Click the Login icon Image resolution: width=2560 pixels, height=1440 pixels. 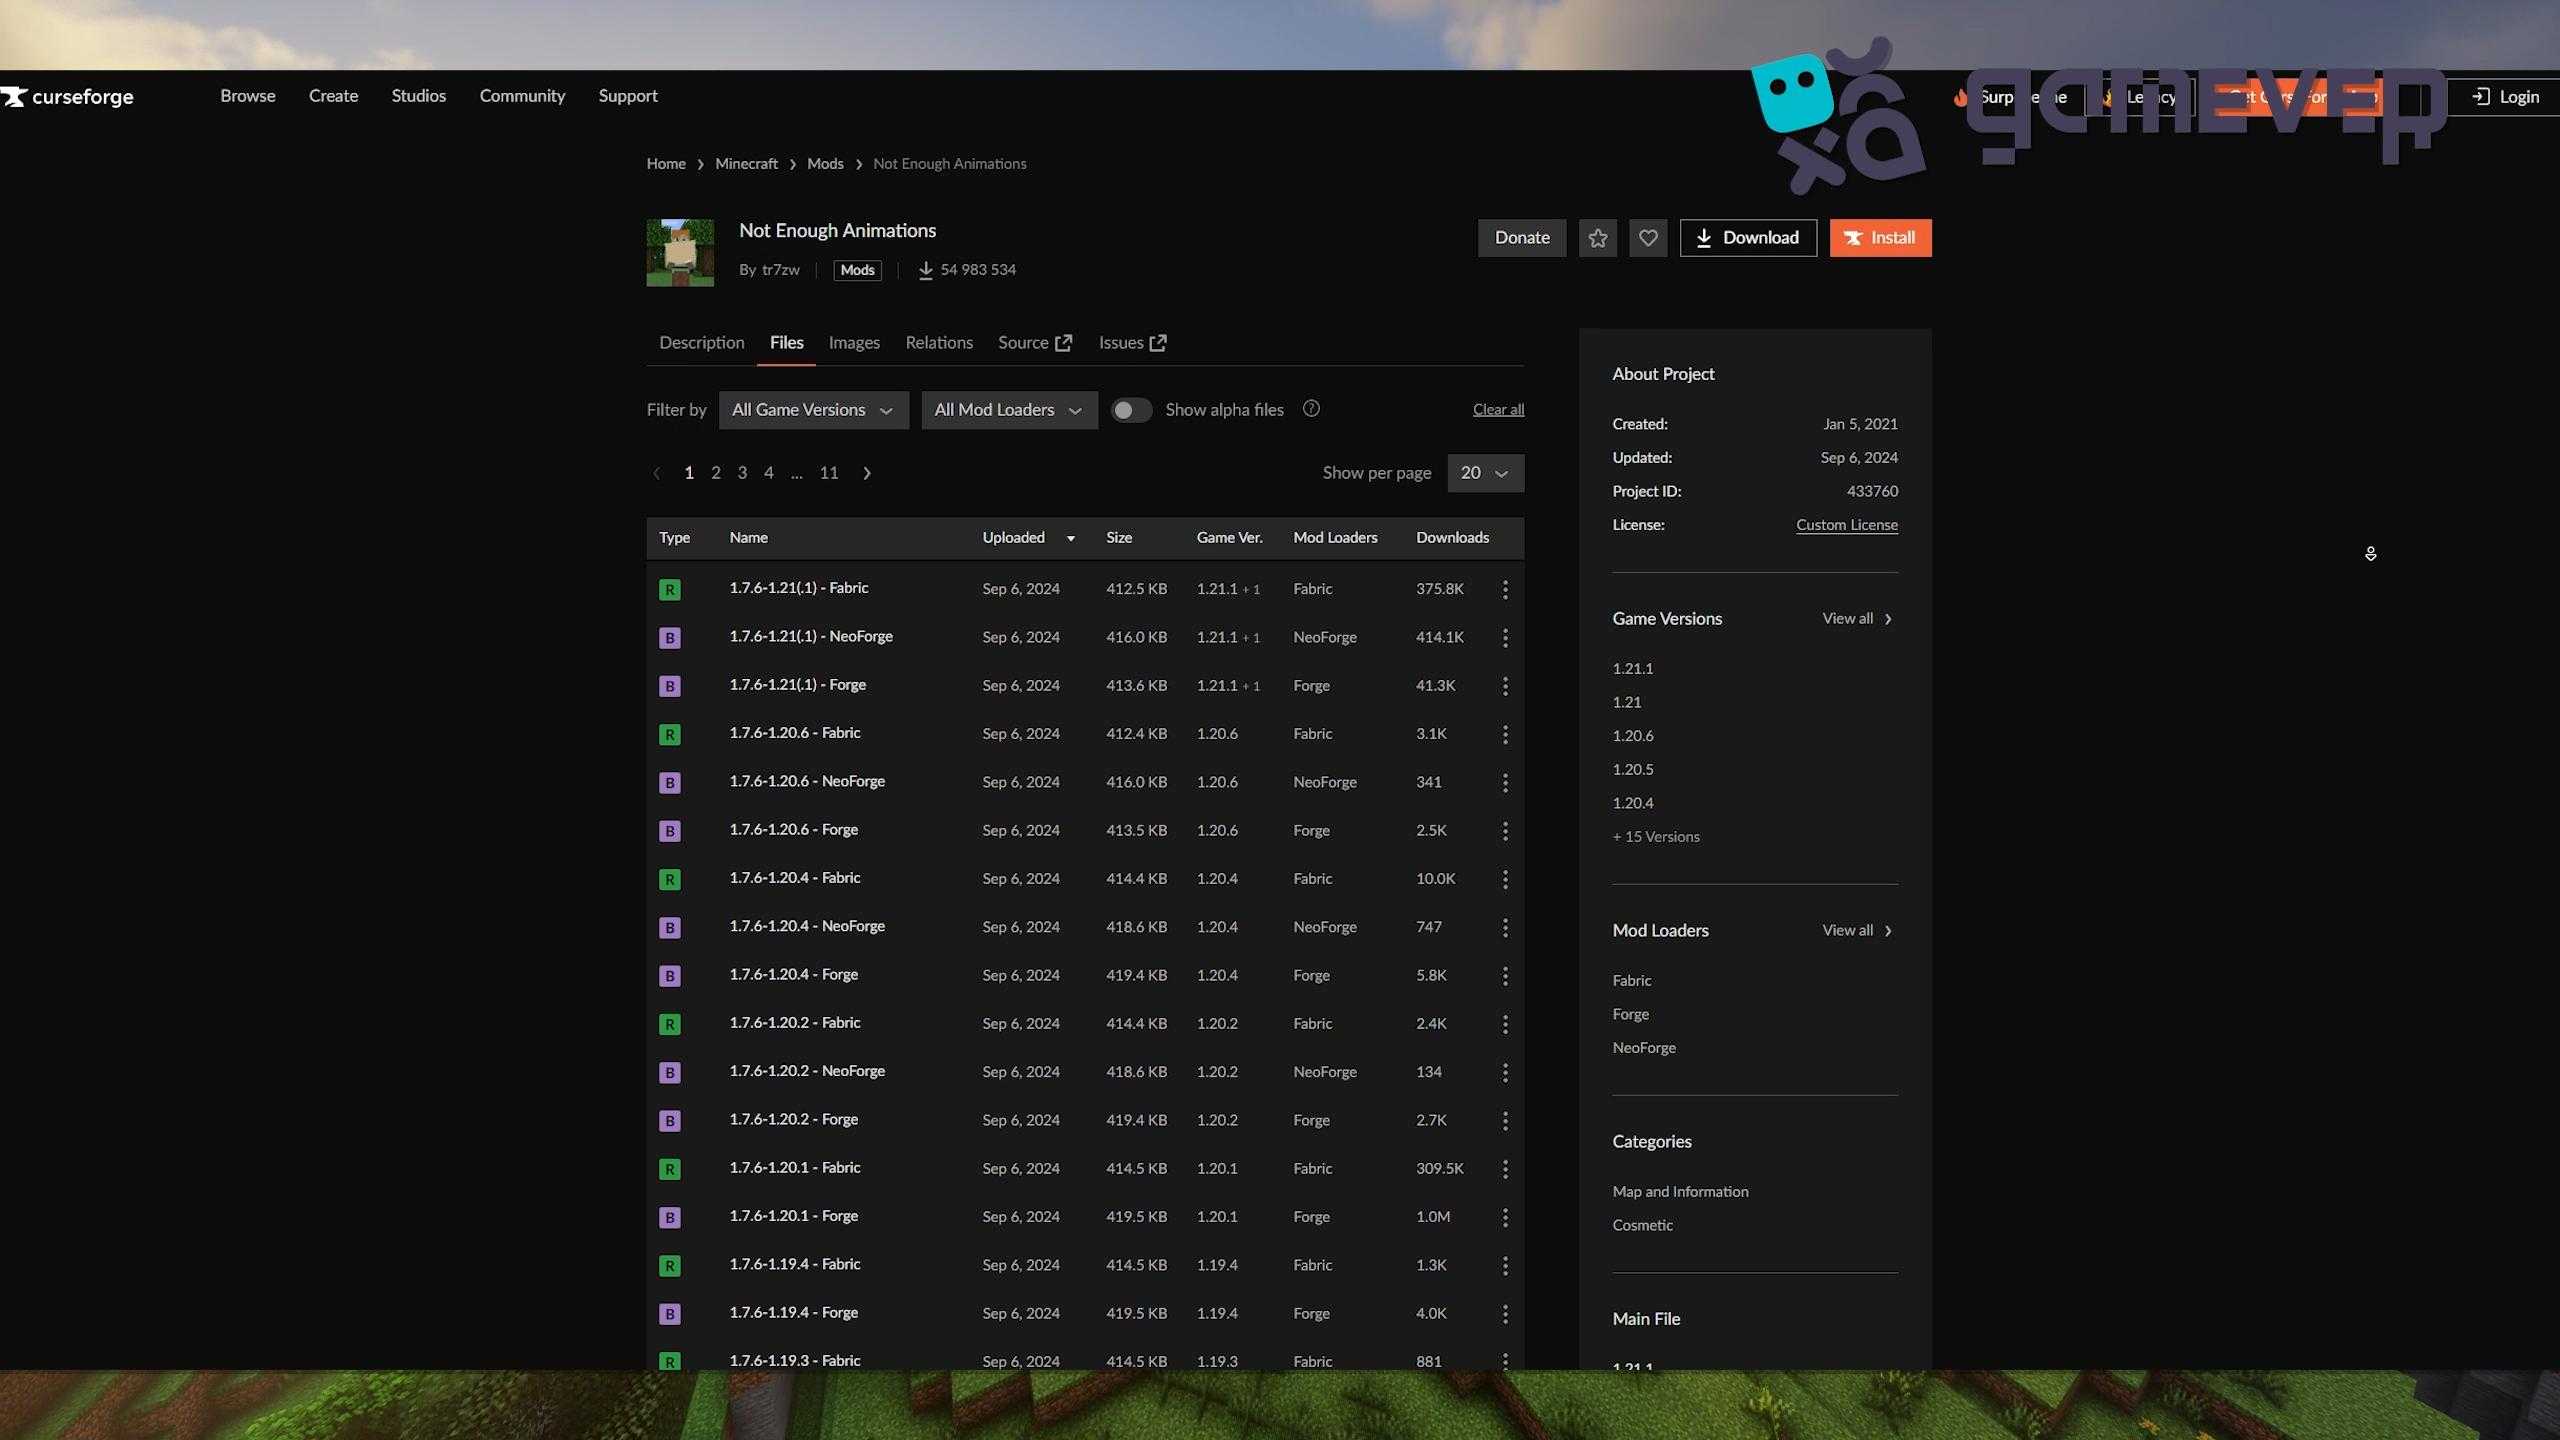(x=2481, y=97)
